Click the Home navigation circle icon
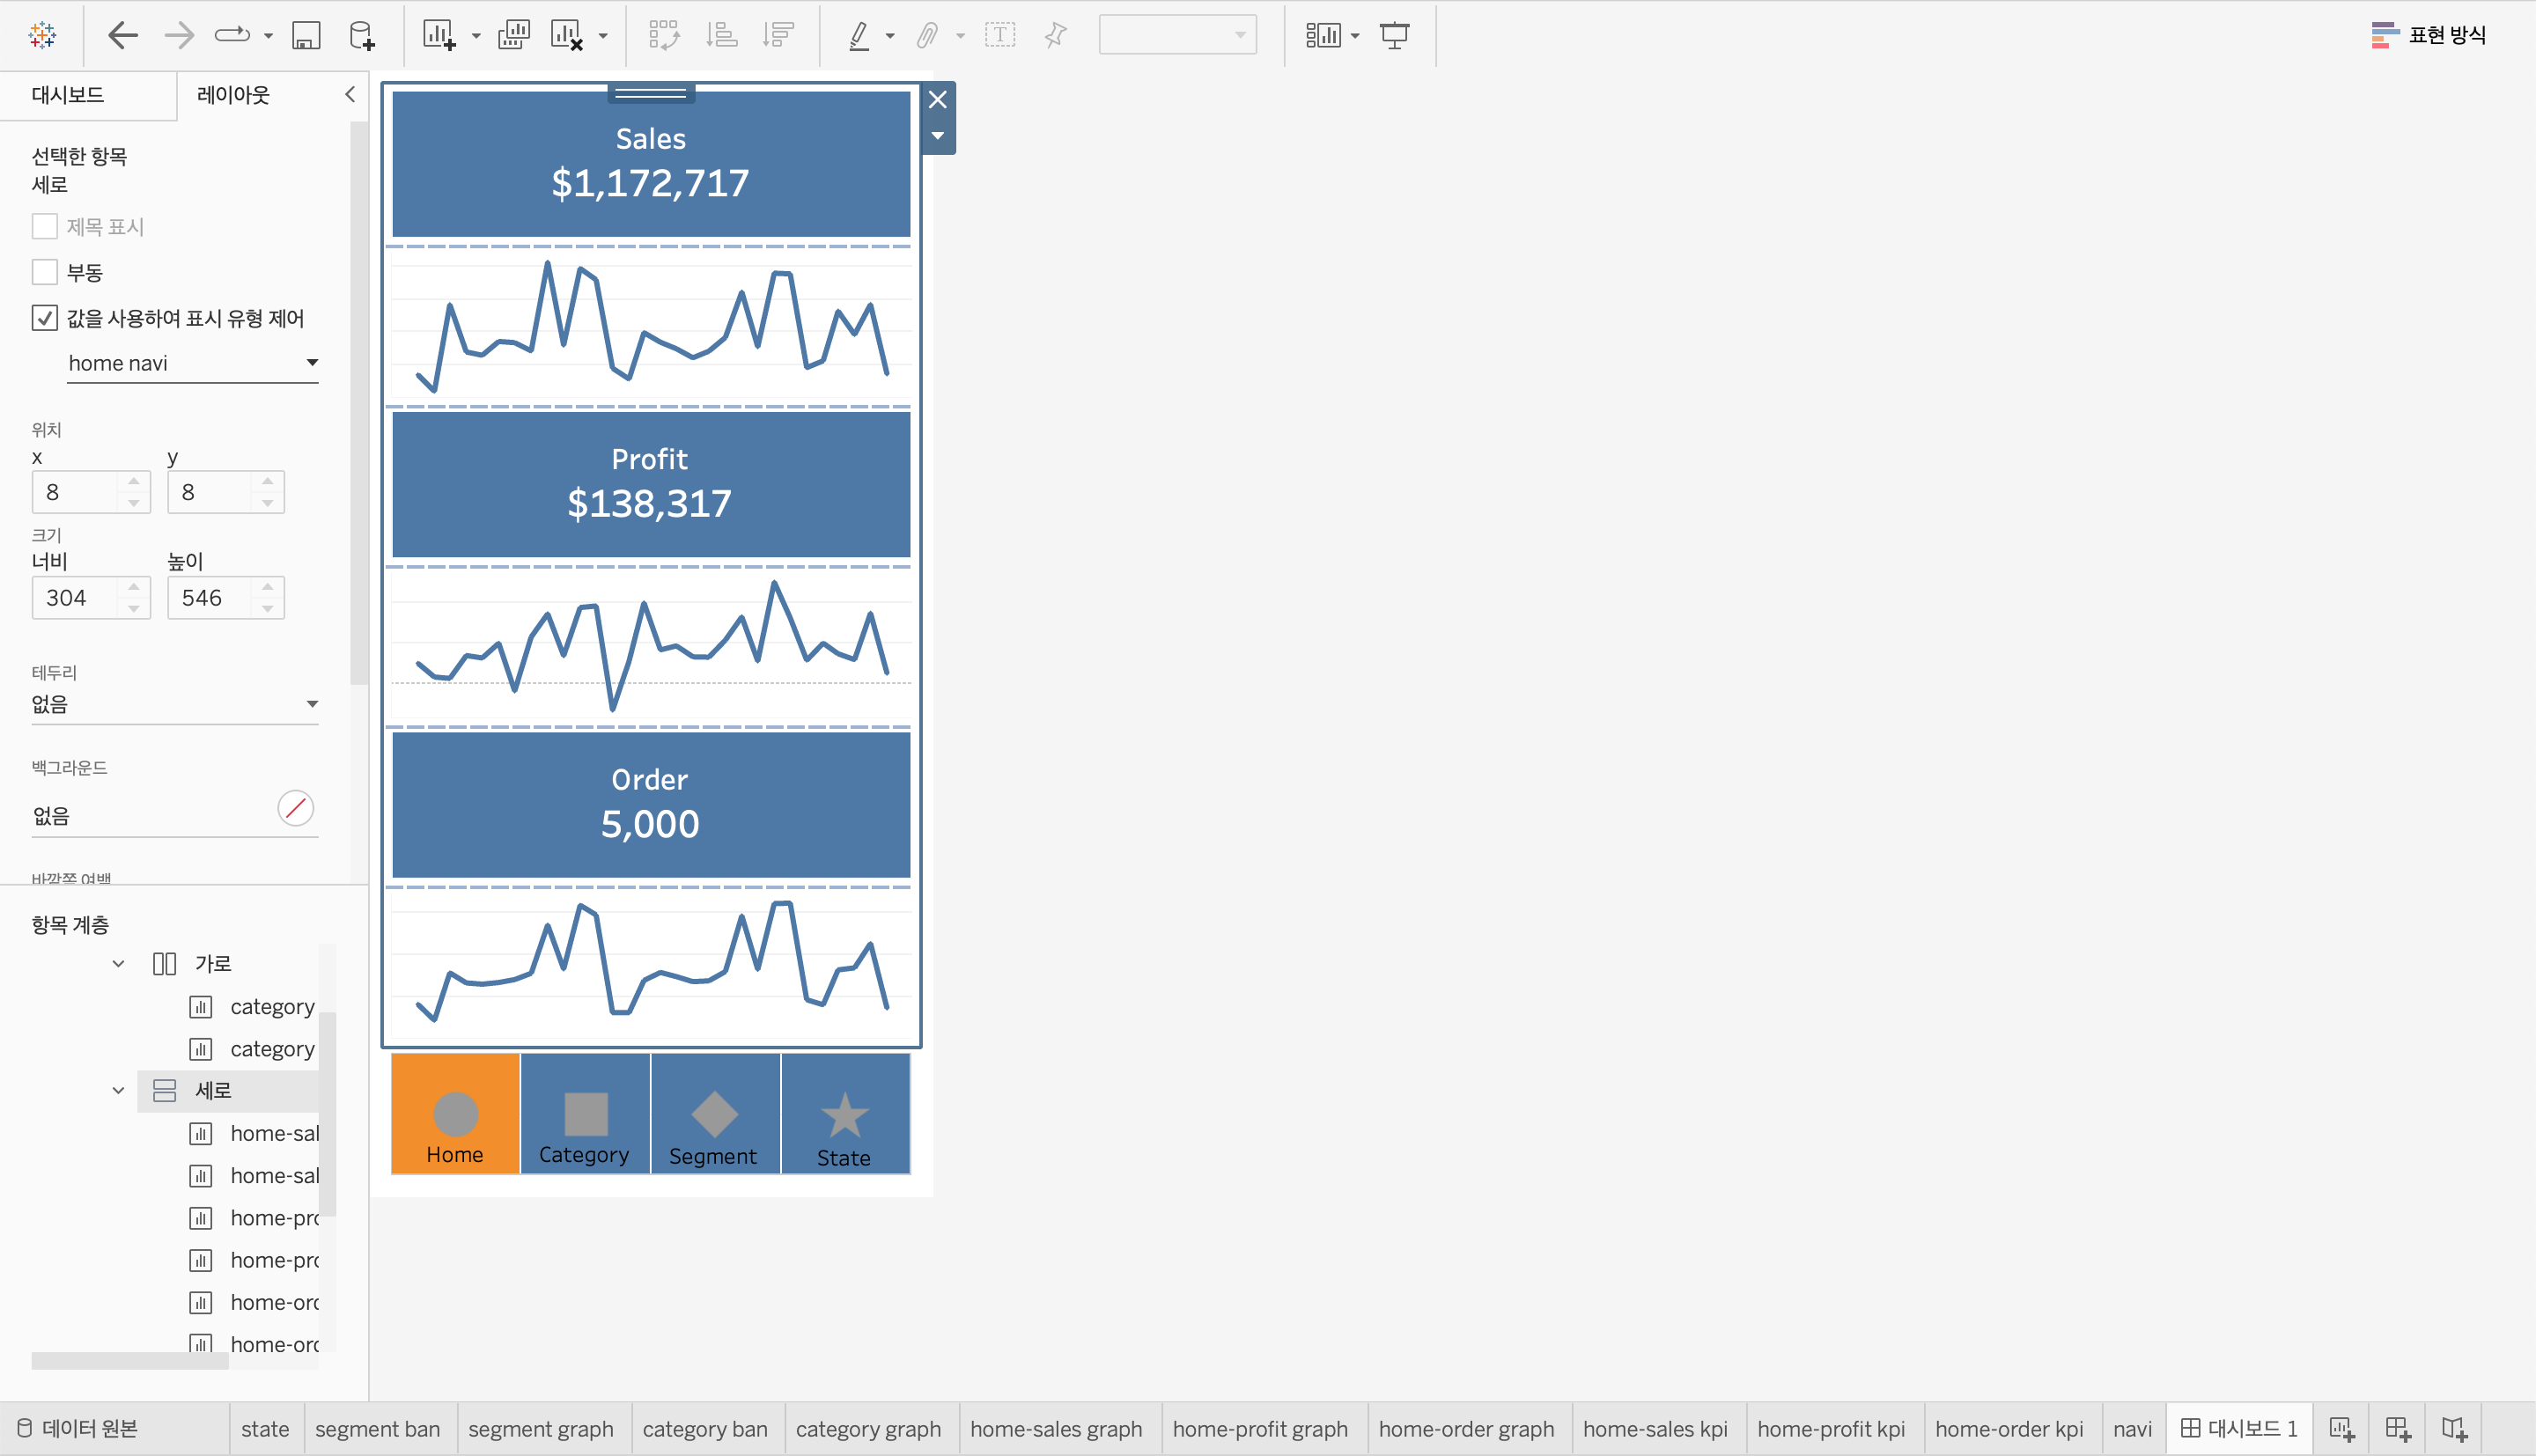This screenshot has height=1456, width=2536. click(x=456, y=1114)
